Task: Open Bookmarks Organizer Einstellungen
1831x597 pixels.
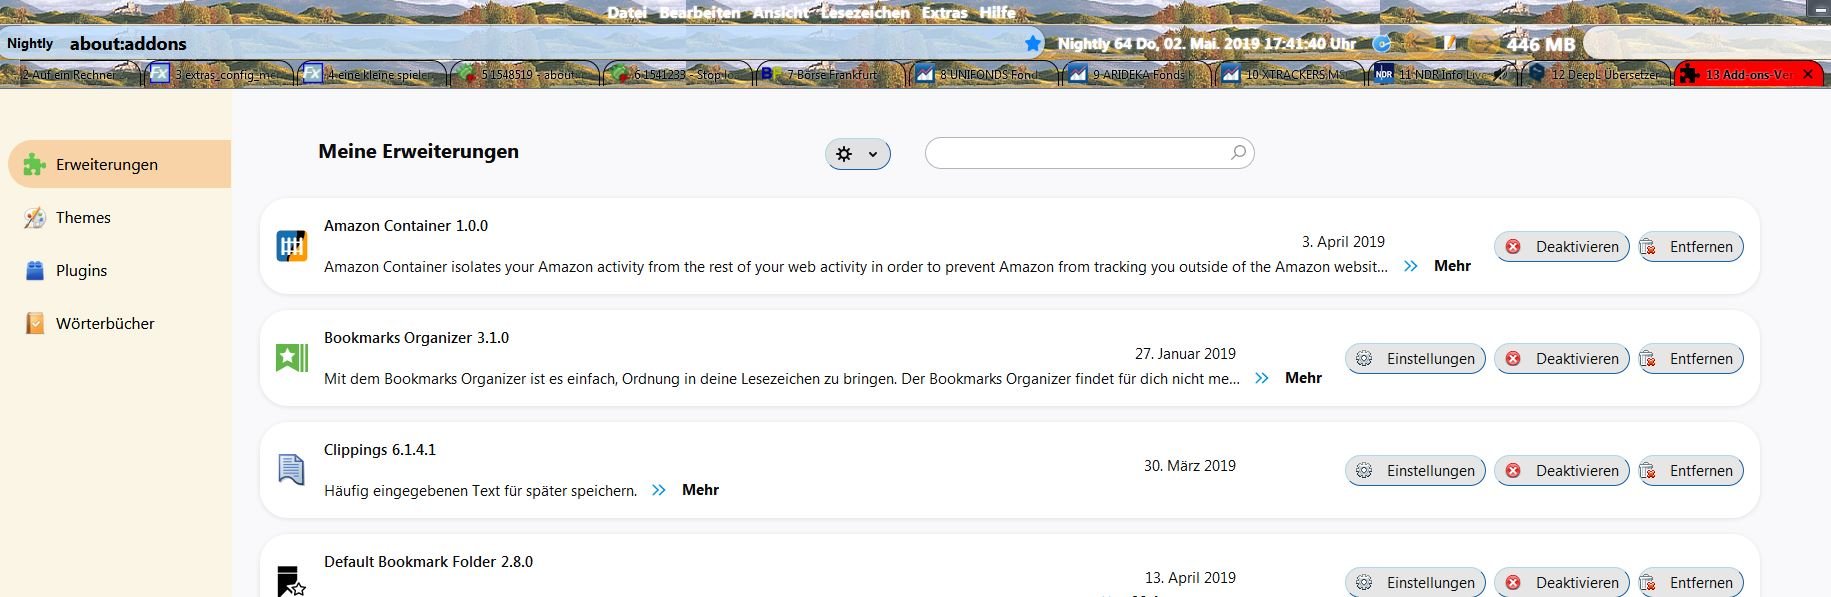Action: (1415, 359)
